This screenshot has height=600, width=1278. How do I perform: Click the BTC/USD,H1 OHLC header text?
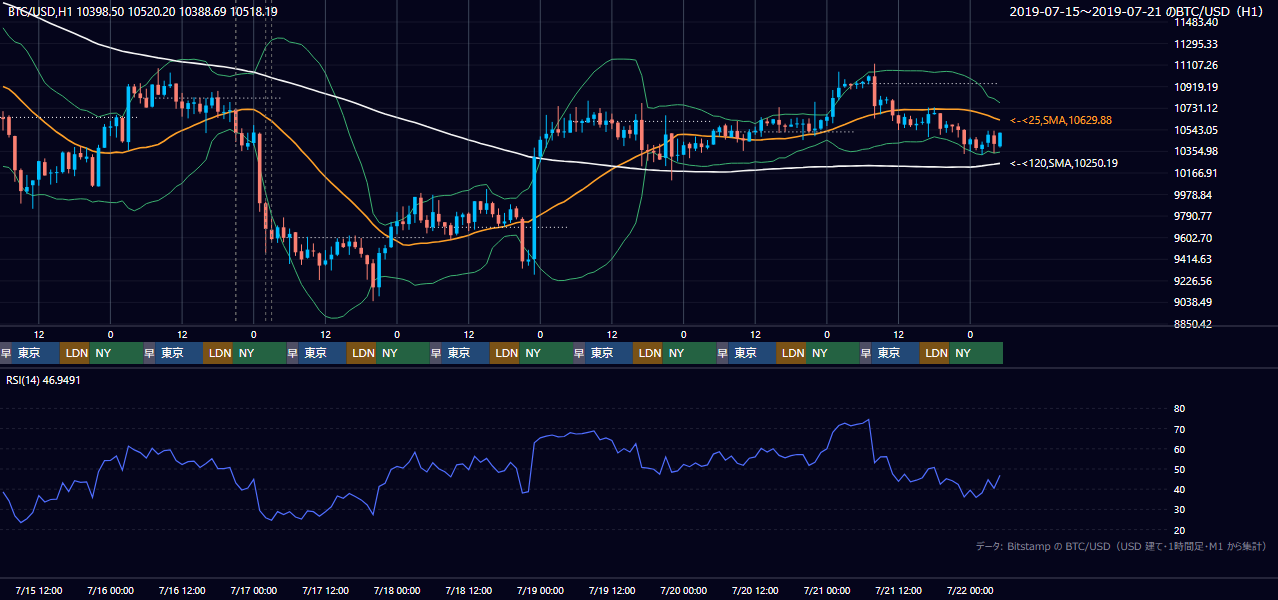click(x=143, y=11)
